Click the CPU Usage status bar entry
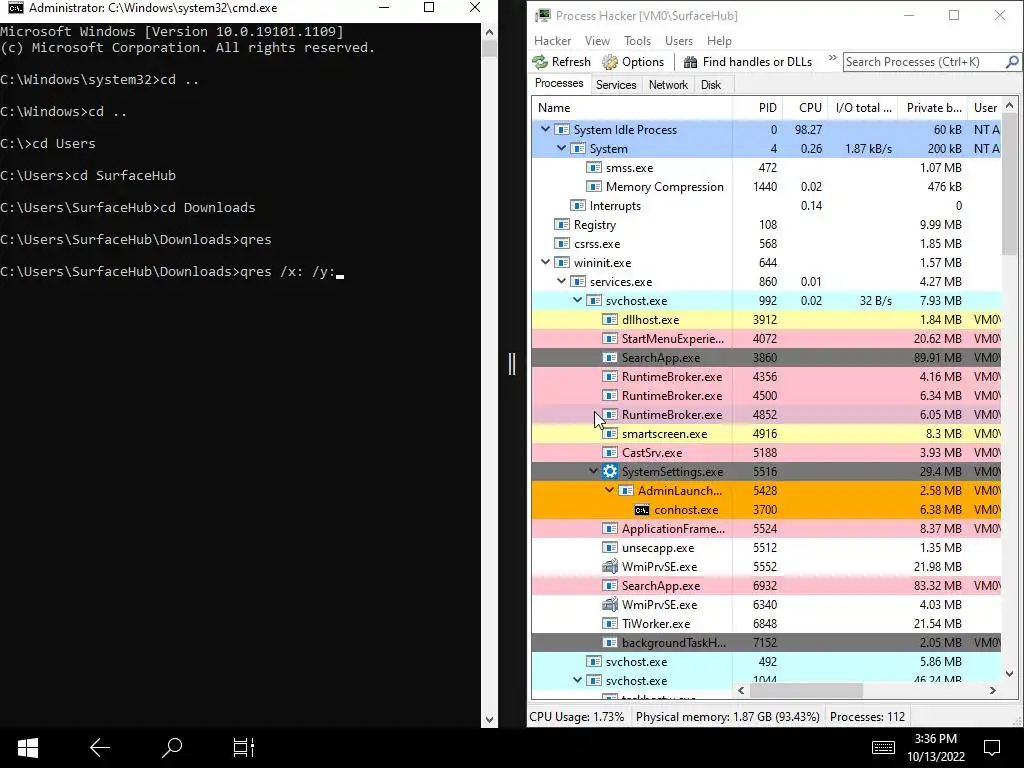Viewport: 1024px width, 768px height. tap(577, 717)
